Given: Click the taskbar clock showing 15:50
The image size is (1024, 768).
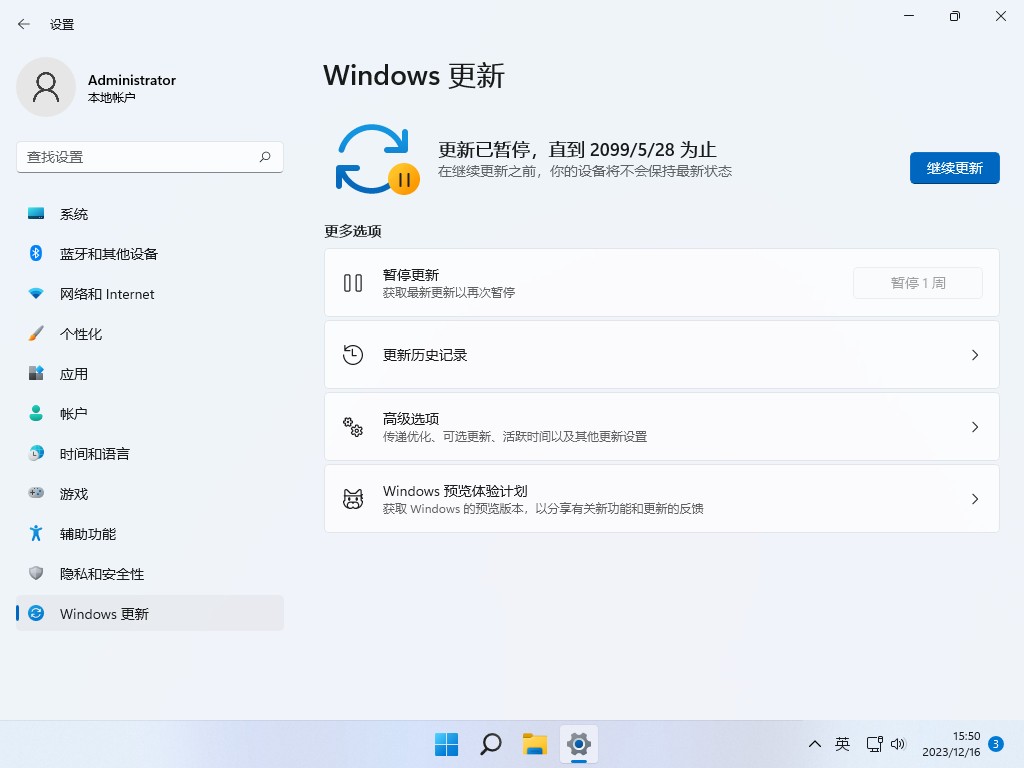Looking at the screenshot, I should point(951,744).
